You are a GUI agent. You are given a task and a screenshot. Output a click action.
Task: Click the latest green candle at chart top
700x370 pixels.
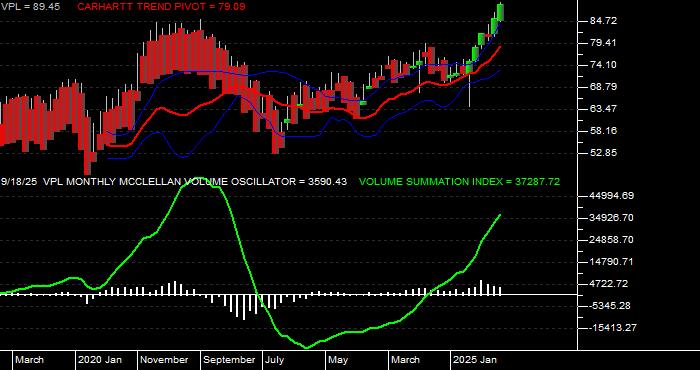500,12
